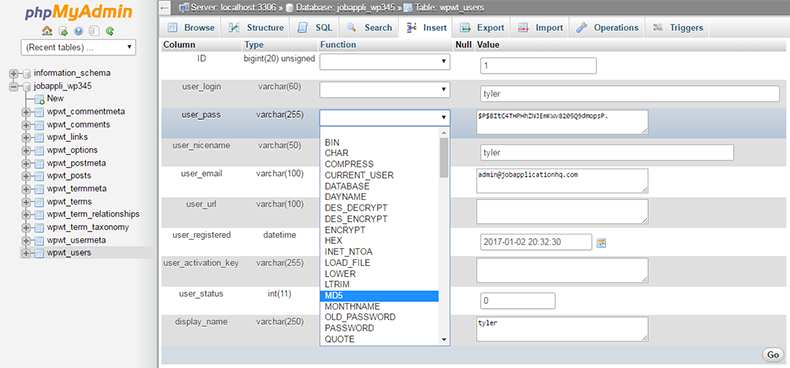
Task: Open the Function dropdown for ID row
Action: (x=385, y=62)
